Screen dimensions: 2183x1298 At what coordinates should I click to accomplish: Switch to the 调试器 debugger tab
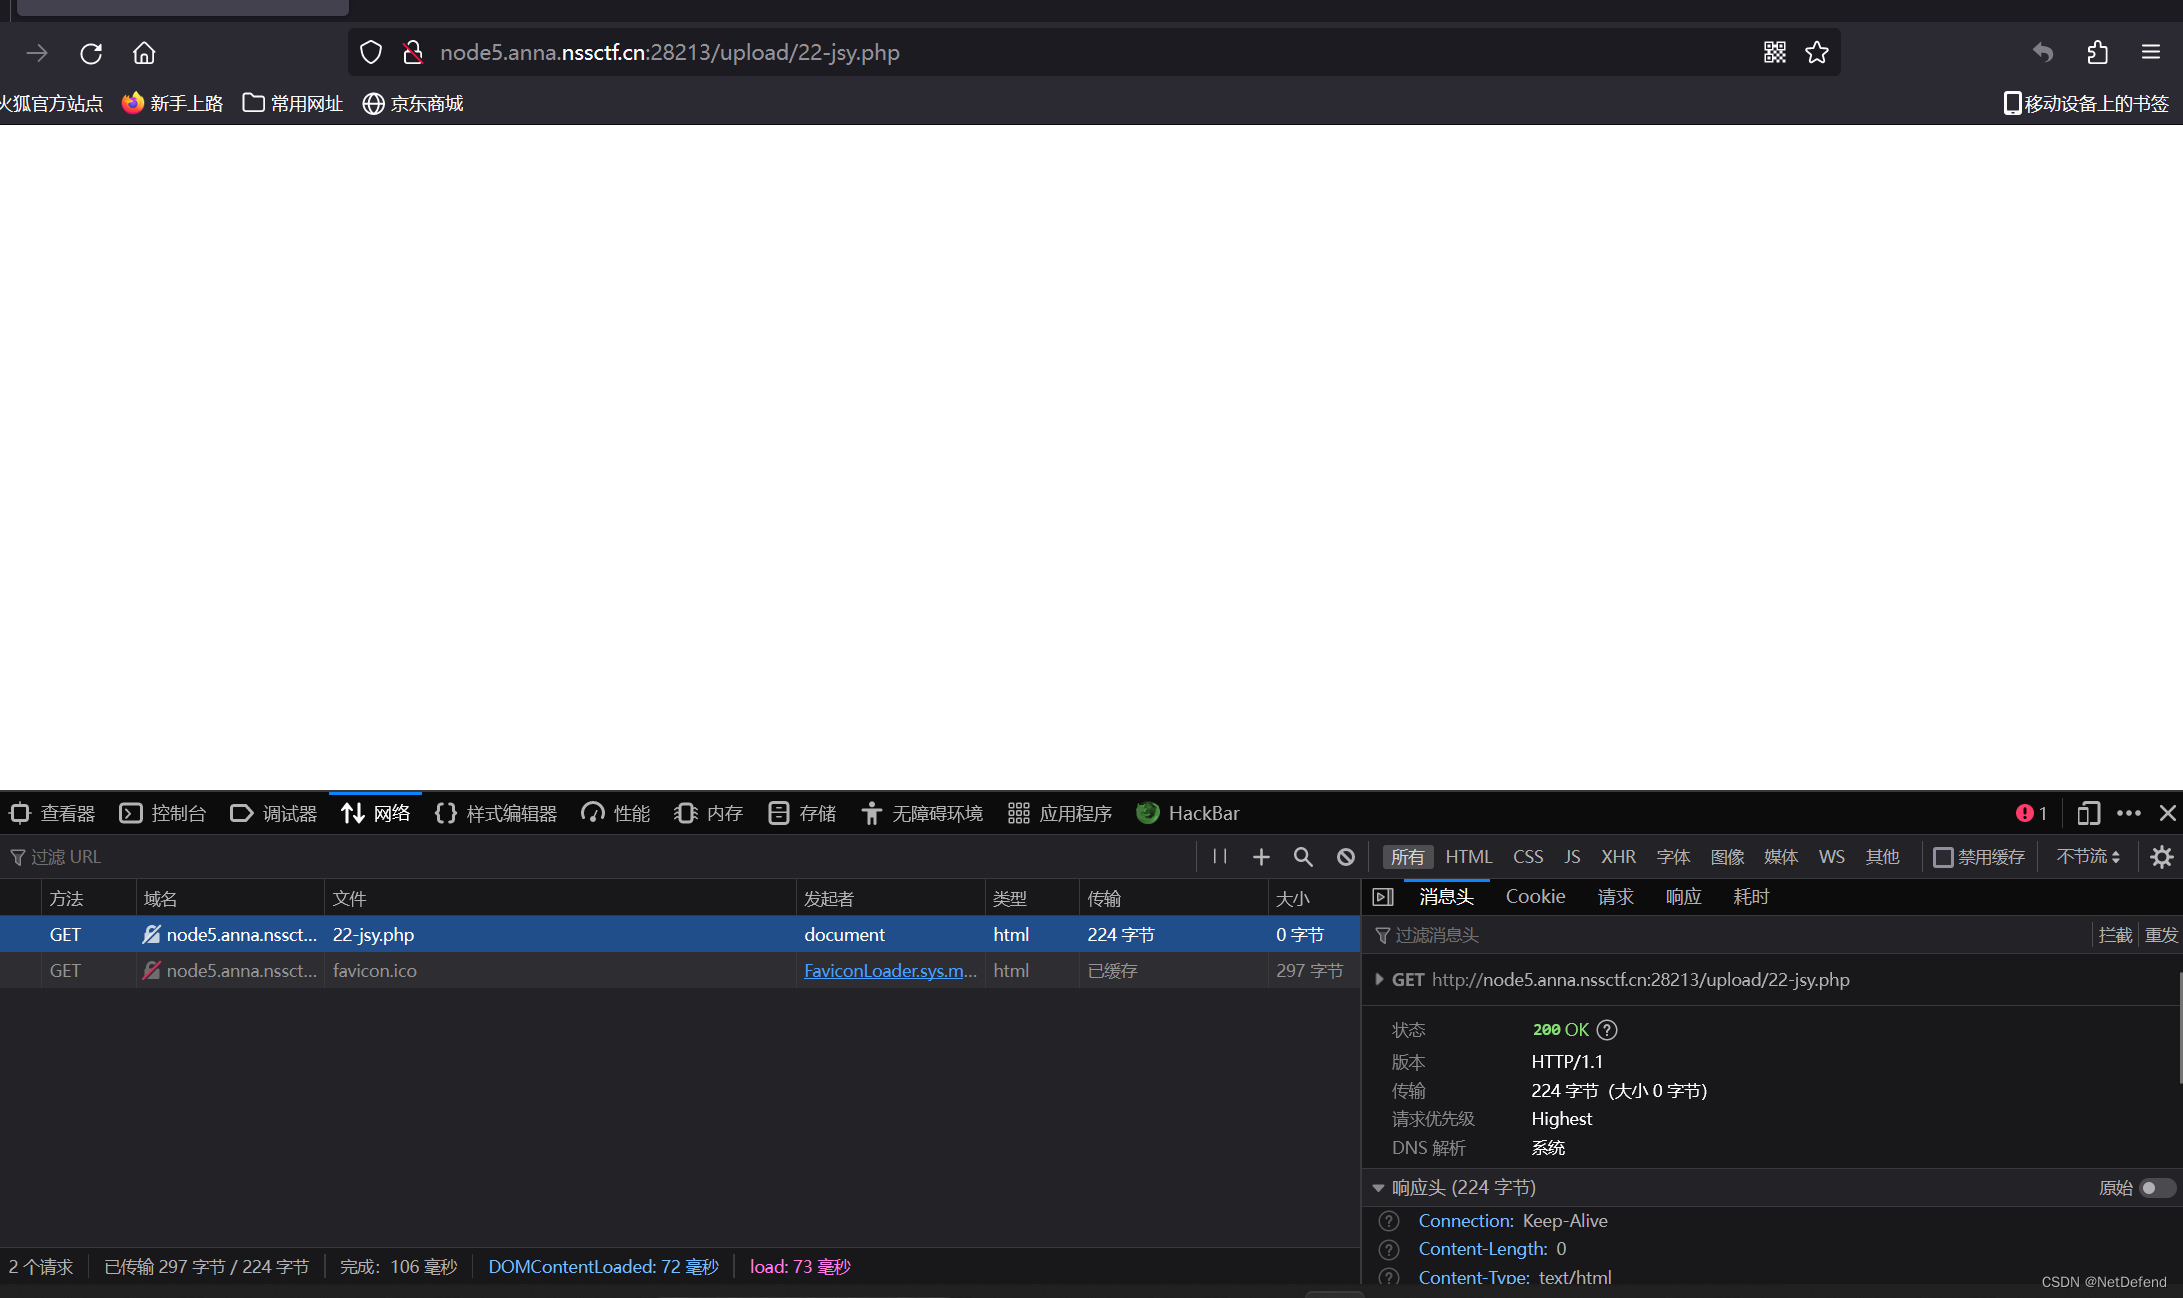pyautogui.click(x=274, y=813)
